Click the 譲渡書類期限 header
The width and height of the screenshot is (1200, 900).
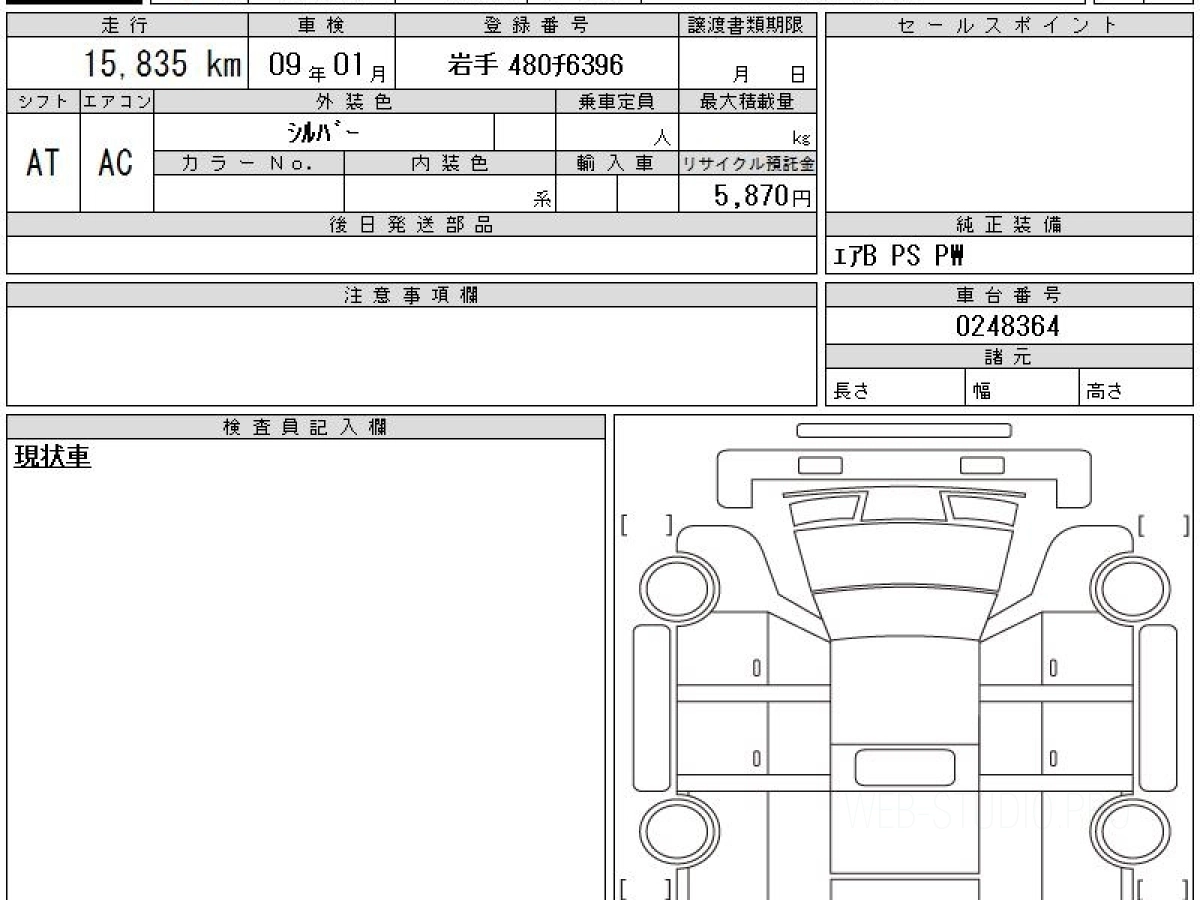[x=747, y=26]
